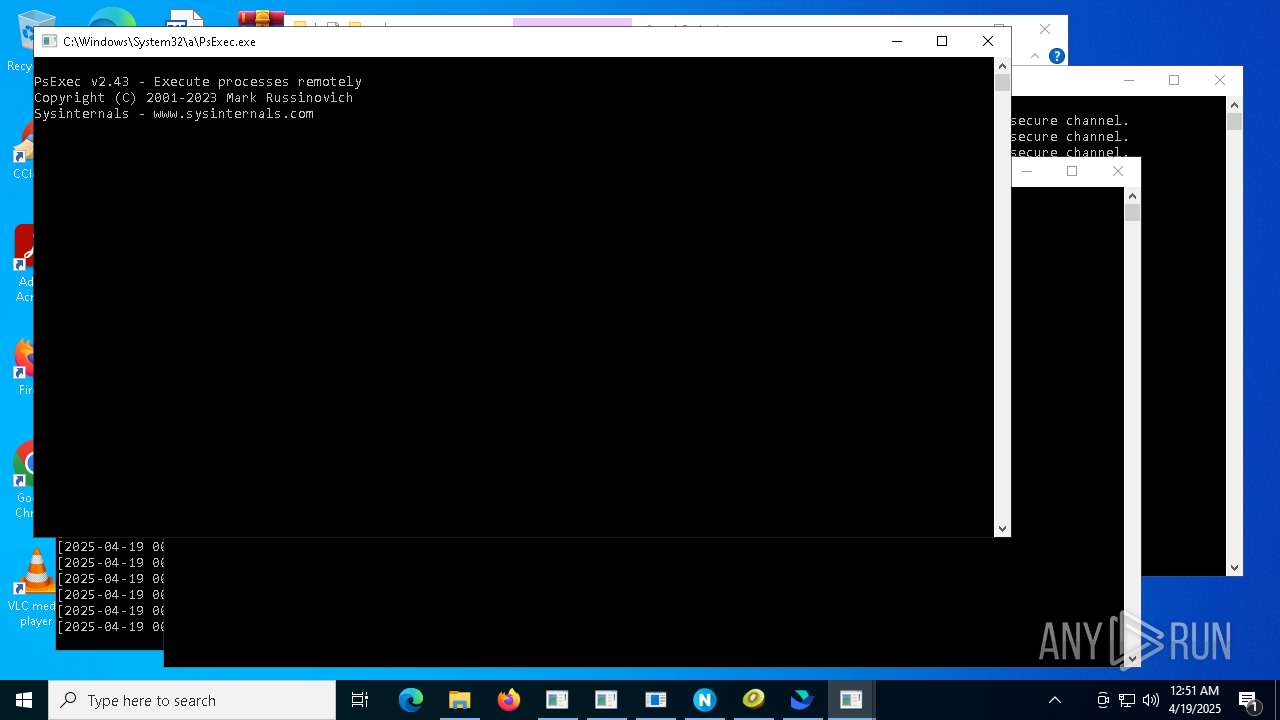Screen dimensions: 1280x720
Task: Switch to third window app on taskbar
Action: tap(655, 700)
